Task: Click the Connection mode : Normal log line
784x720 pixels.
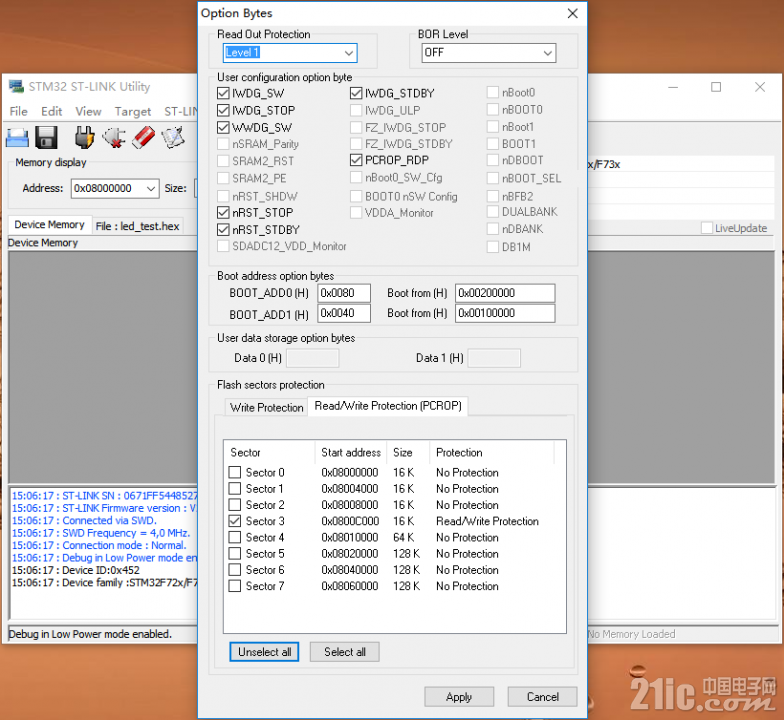Action: [x=99, y=545]
